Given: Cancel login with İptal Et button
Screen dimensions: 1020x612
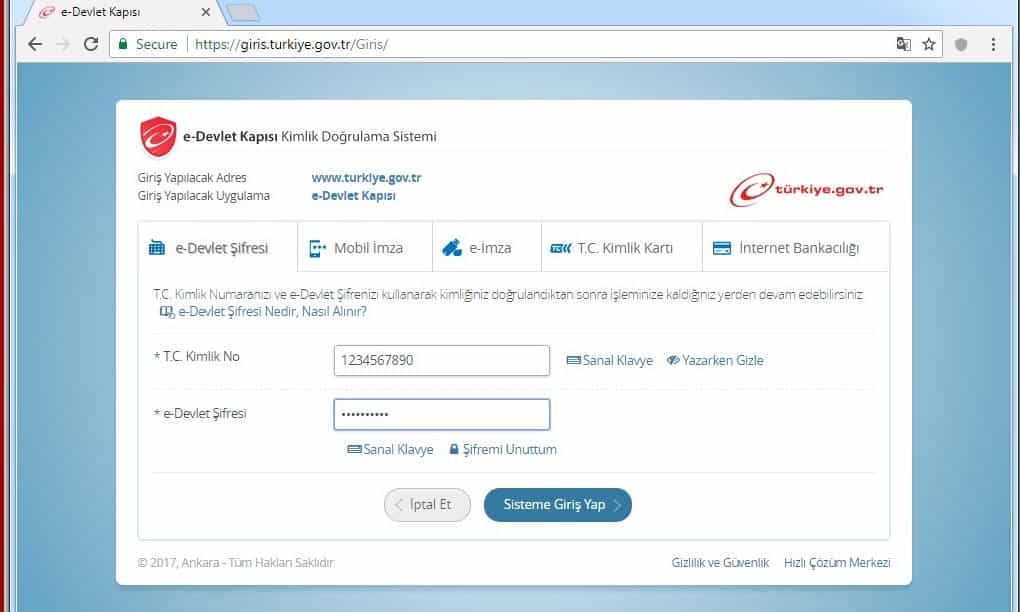Looking at the screenshot, I should coord(427,505).
